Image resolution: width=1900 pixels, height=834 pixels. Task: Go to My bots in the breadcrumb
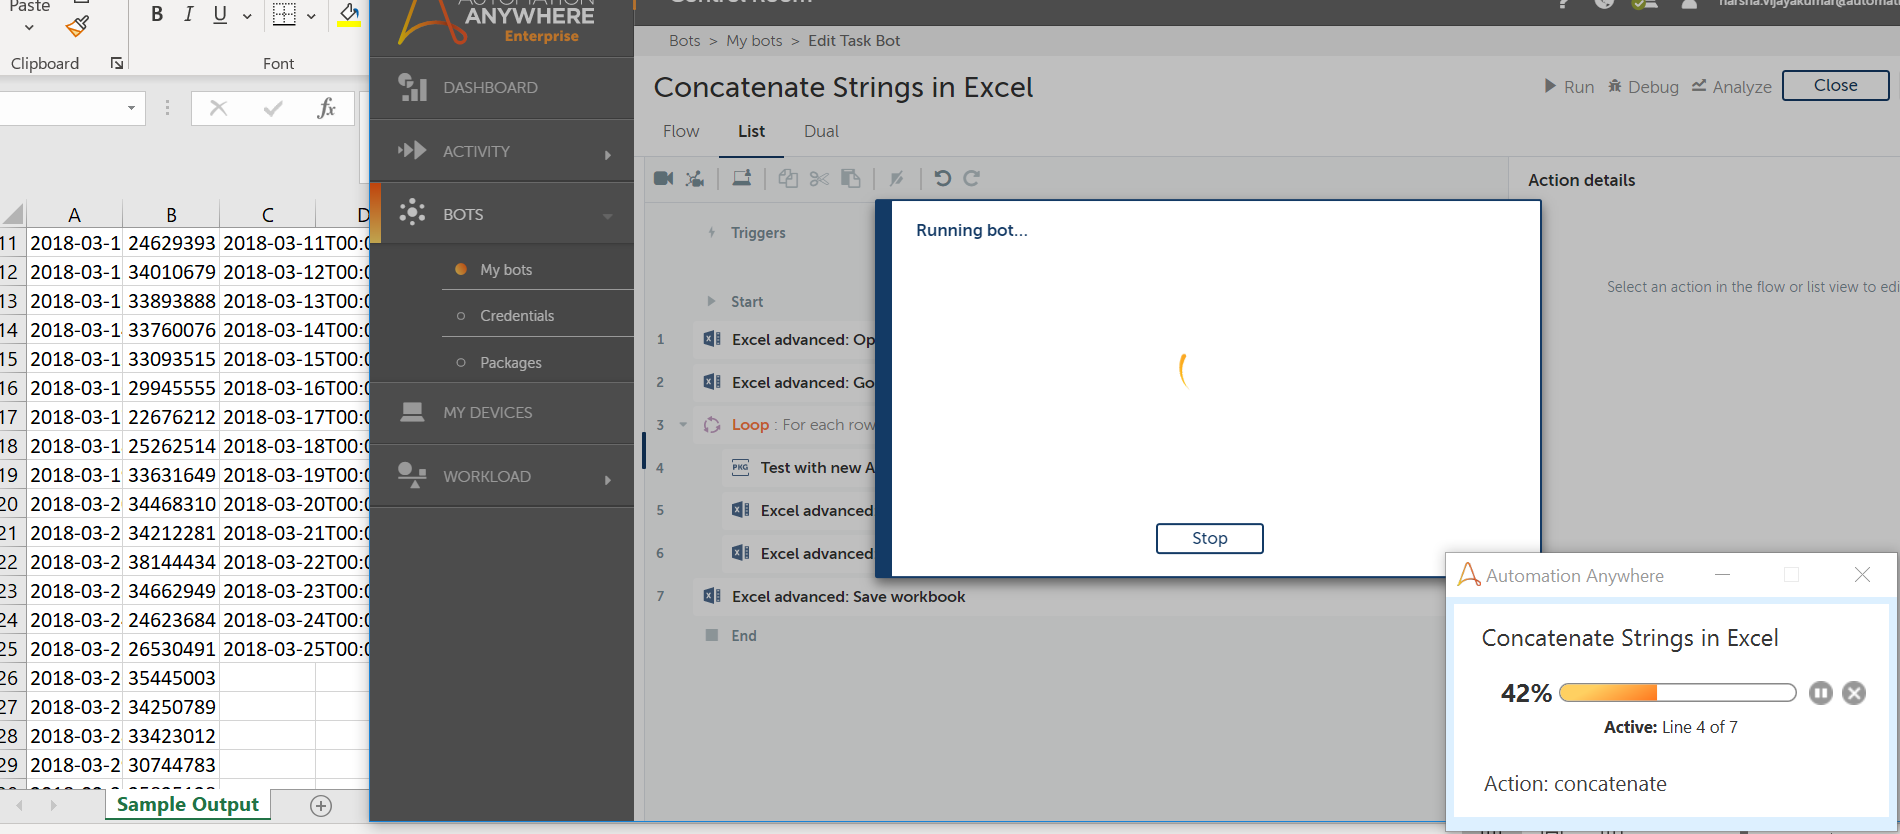(x=754, y=40)
